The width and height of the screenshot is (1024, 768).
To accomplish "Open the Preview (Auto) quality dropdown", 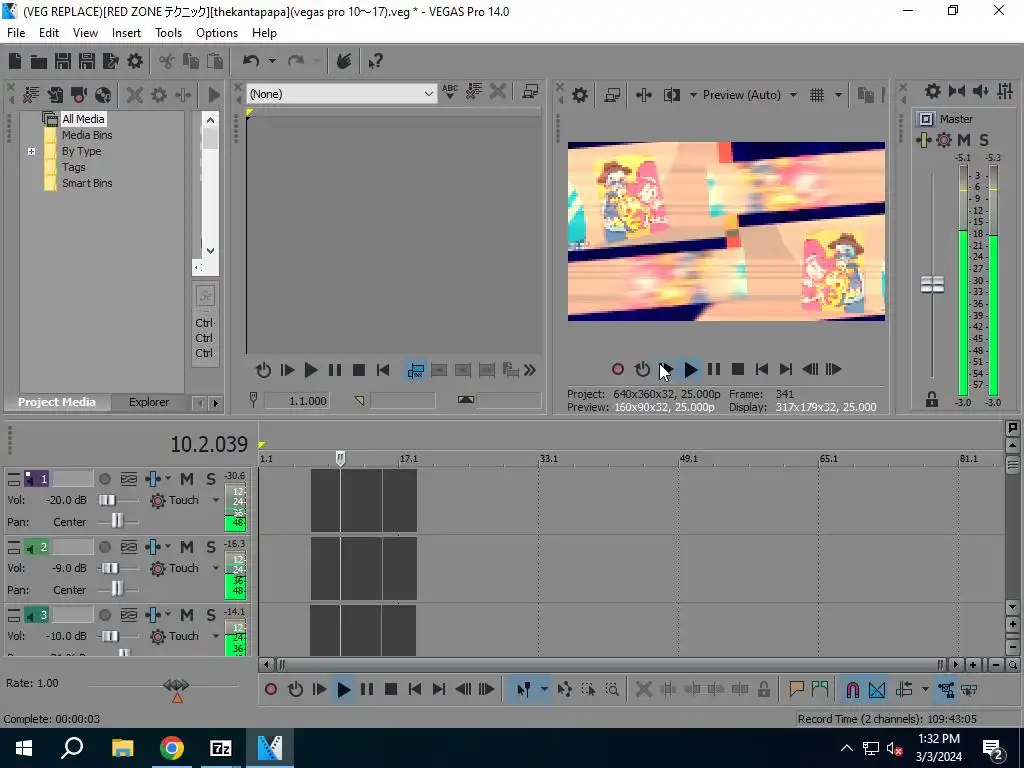I will [793, 95].
